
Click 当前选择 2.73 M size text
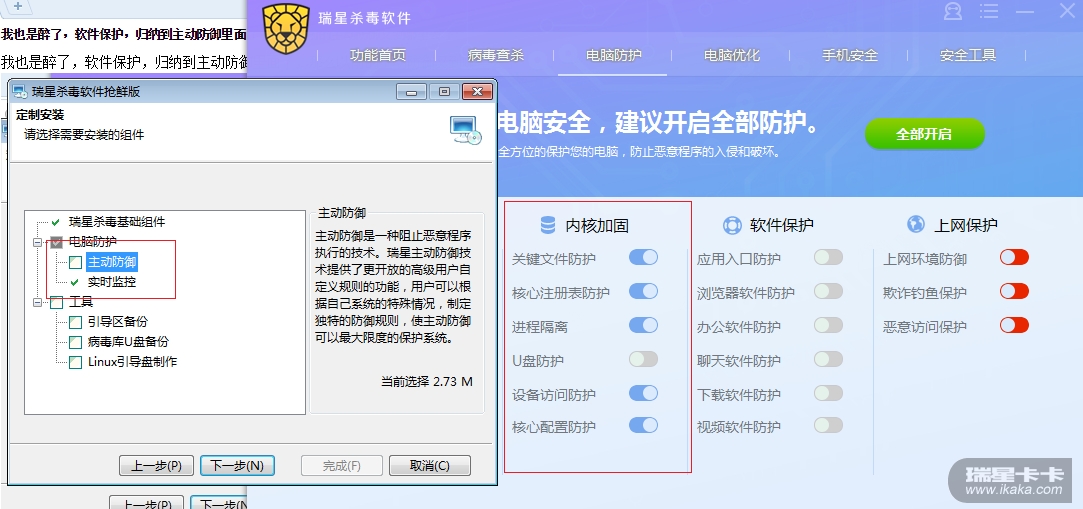coord(427,381)
